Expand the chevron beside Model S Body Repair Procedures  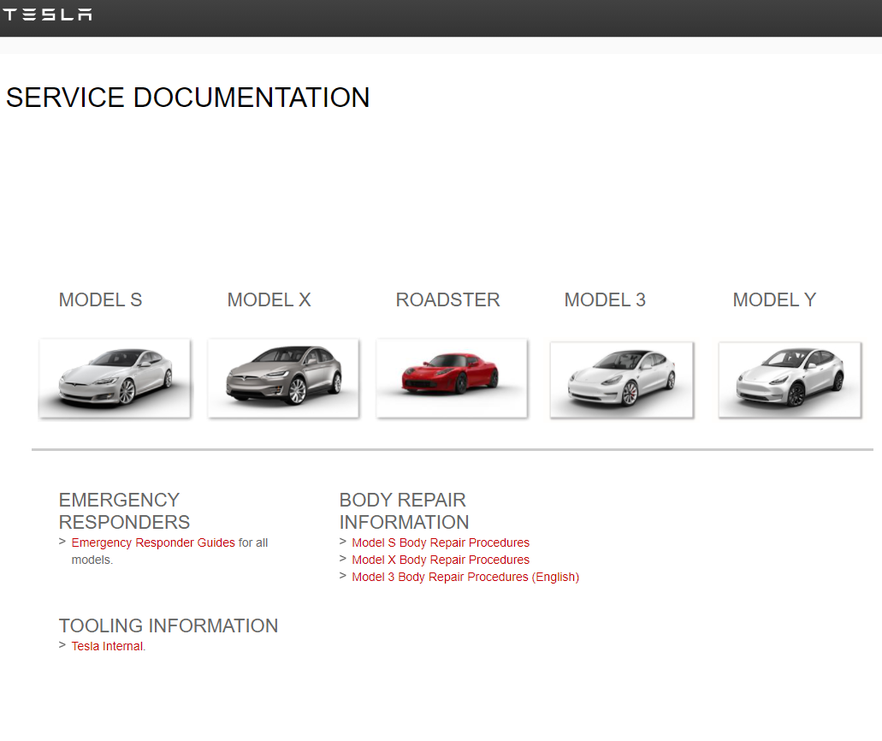343,542
